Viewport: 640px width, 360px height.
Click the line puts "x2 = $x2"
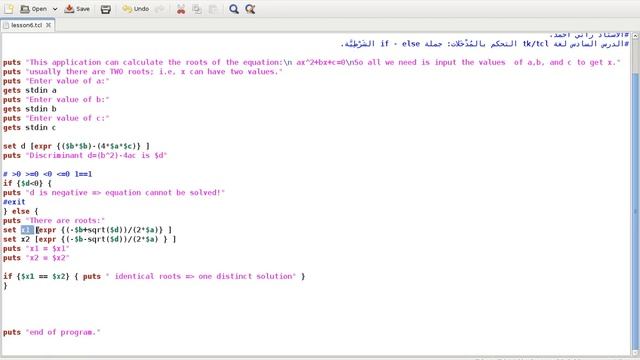pos(36,258)
